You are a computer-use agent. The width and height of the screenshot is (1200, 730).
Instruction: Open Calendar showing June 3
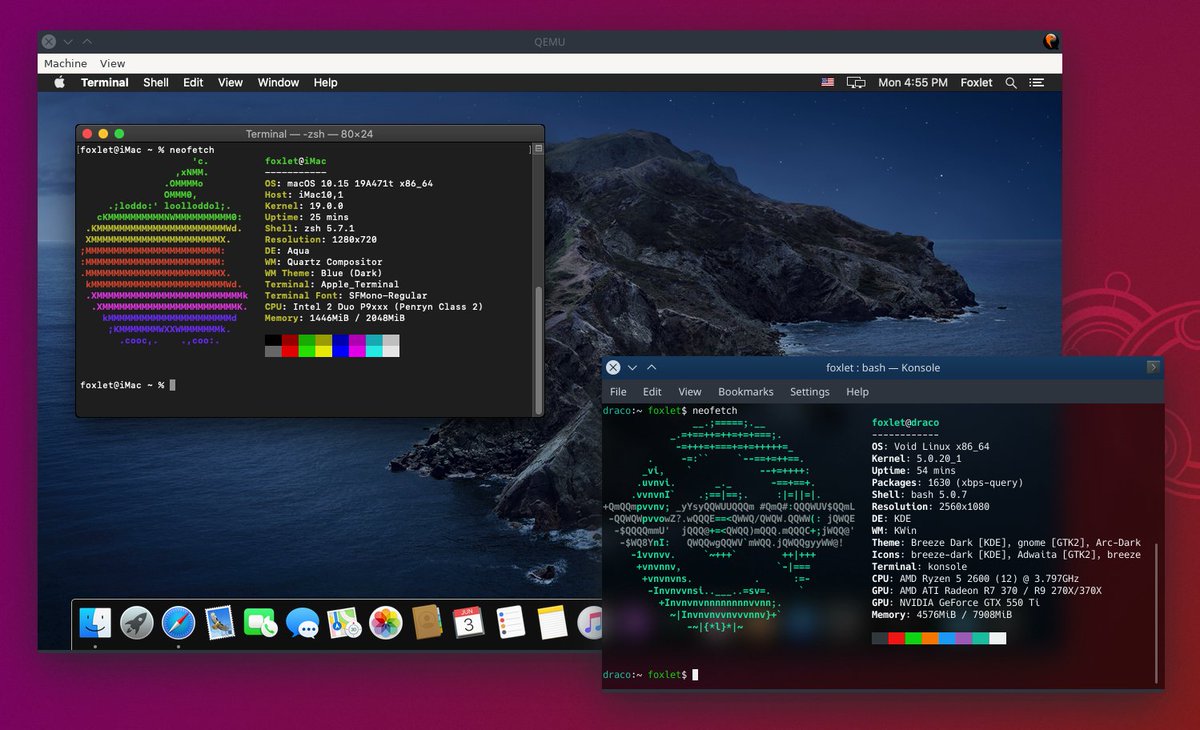470,622
